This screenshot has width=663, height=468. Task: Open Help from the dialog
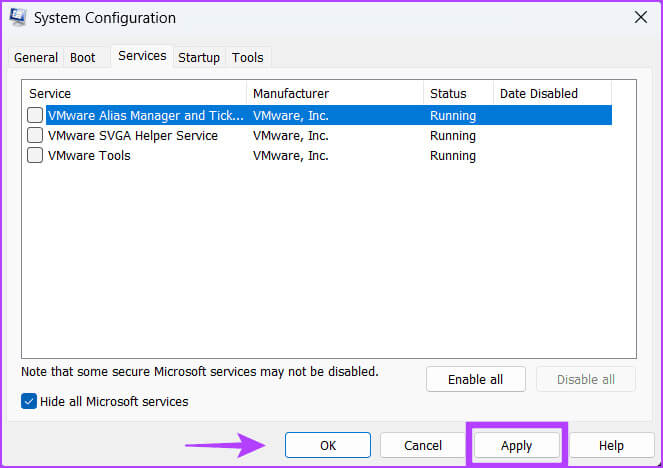tap(611, 445)
